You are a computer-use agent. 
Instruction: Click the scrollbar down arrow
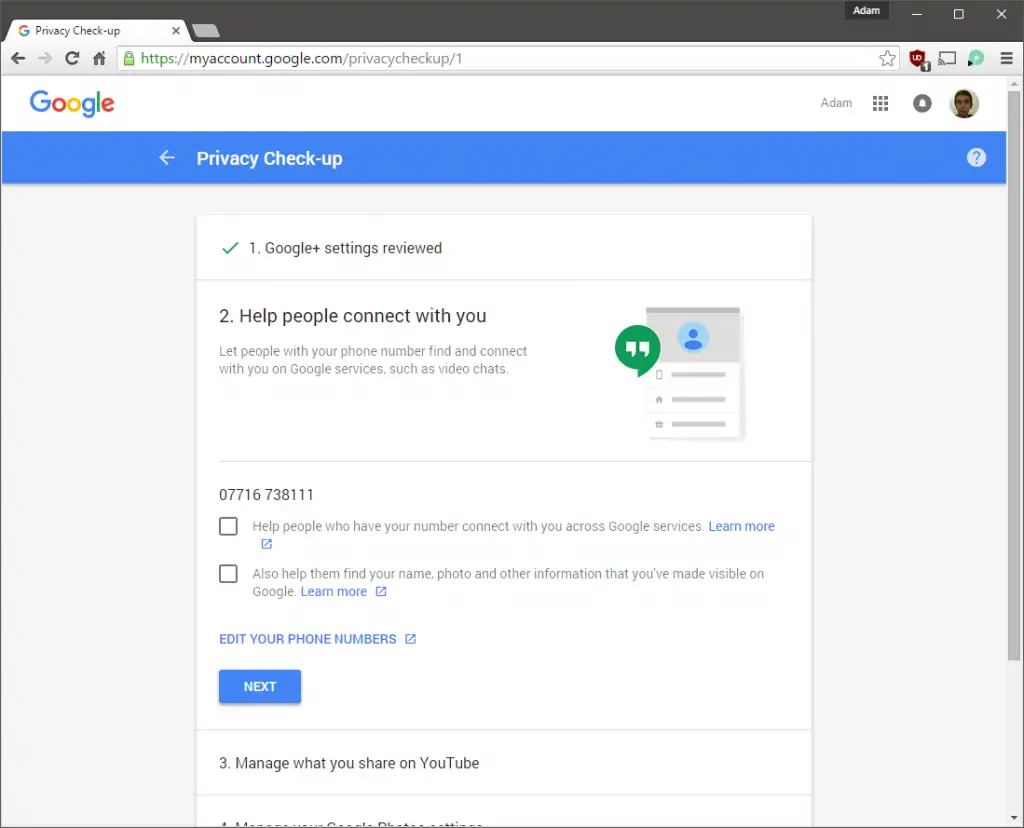coord(1014,818)
